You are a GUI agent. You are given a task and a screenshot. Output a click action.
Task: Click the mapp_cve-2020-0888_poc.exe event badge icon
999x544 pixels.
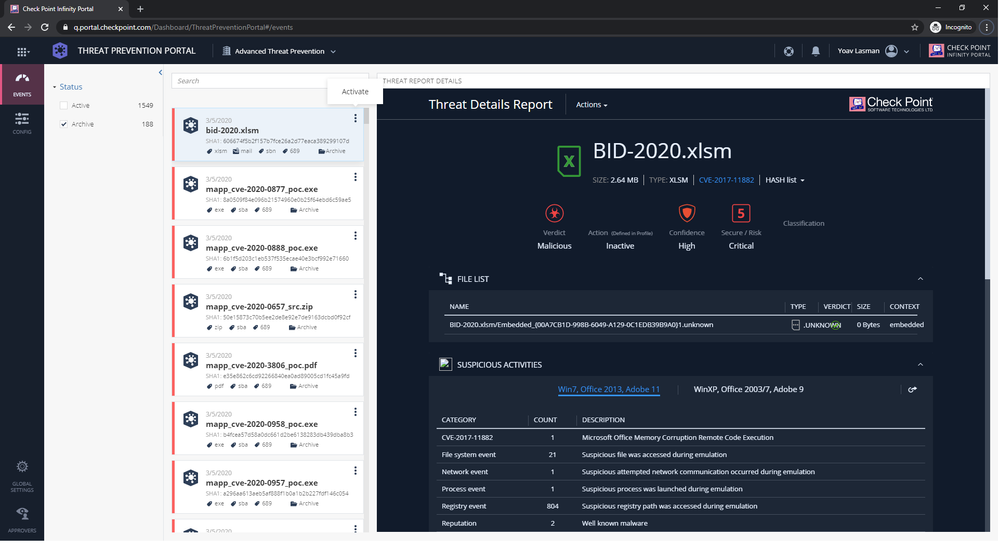pyautogui.click(x=190, y=243)
